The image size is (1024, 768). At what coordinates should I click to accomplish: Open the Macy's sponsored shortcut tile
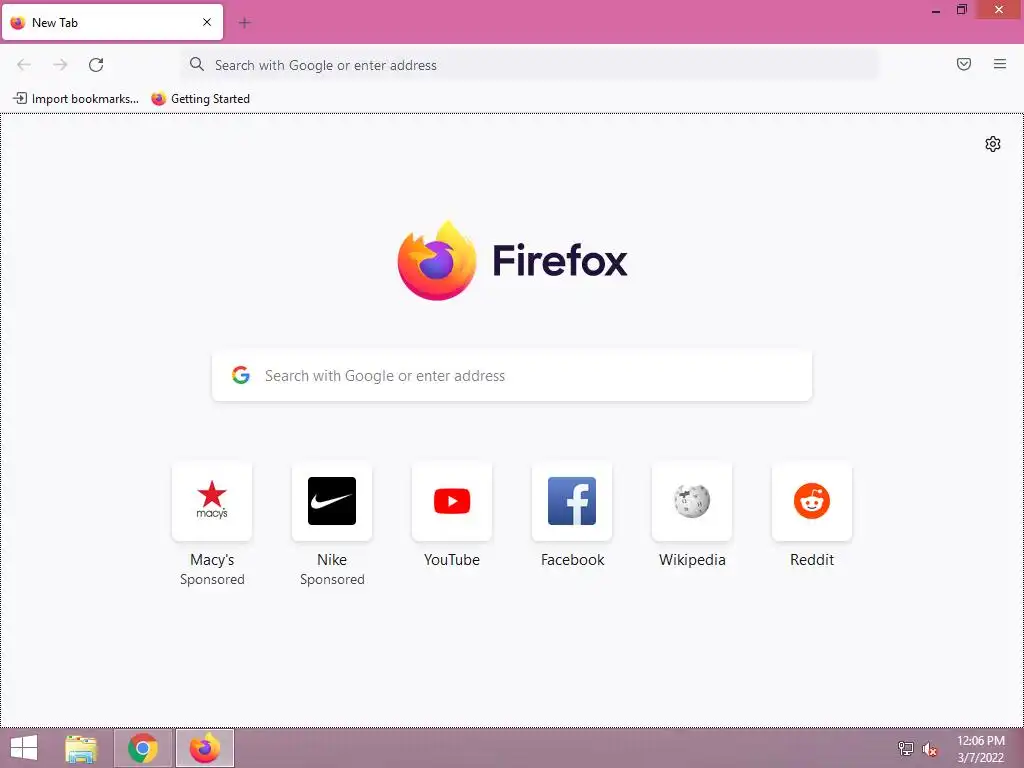click(212, 501)
